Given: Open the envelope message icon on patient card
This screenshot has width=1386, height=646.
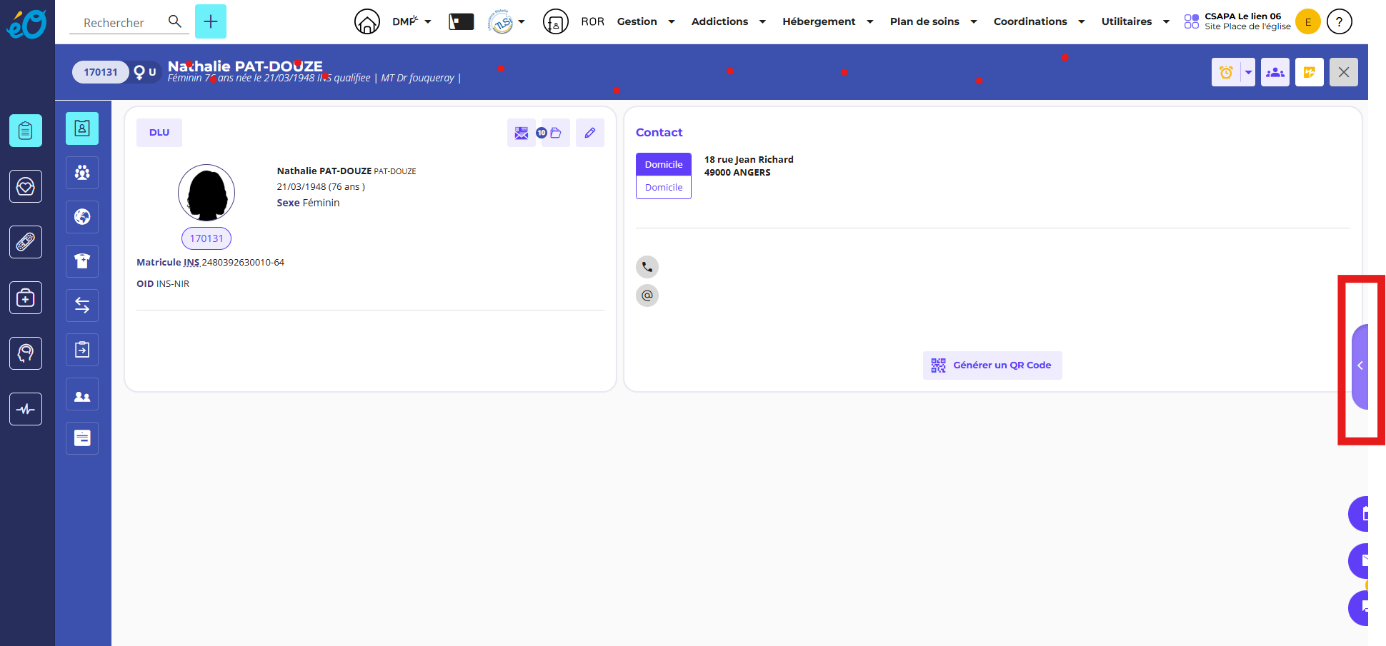Looking at the screenshot, I should click(521, 133).
